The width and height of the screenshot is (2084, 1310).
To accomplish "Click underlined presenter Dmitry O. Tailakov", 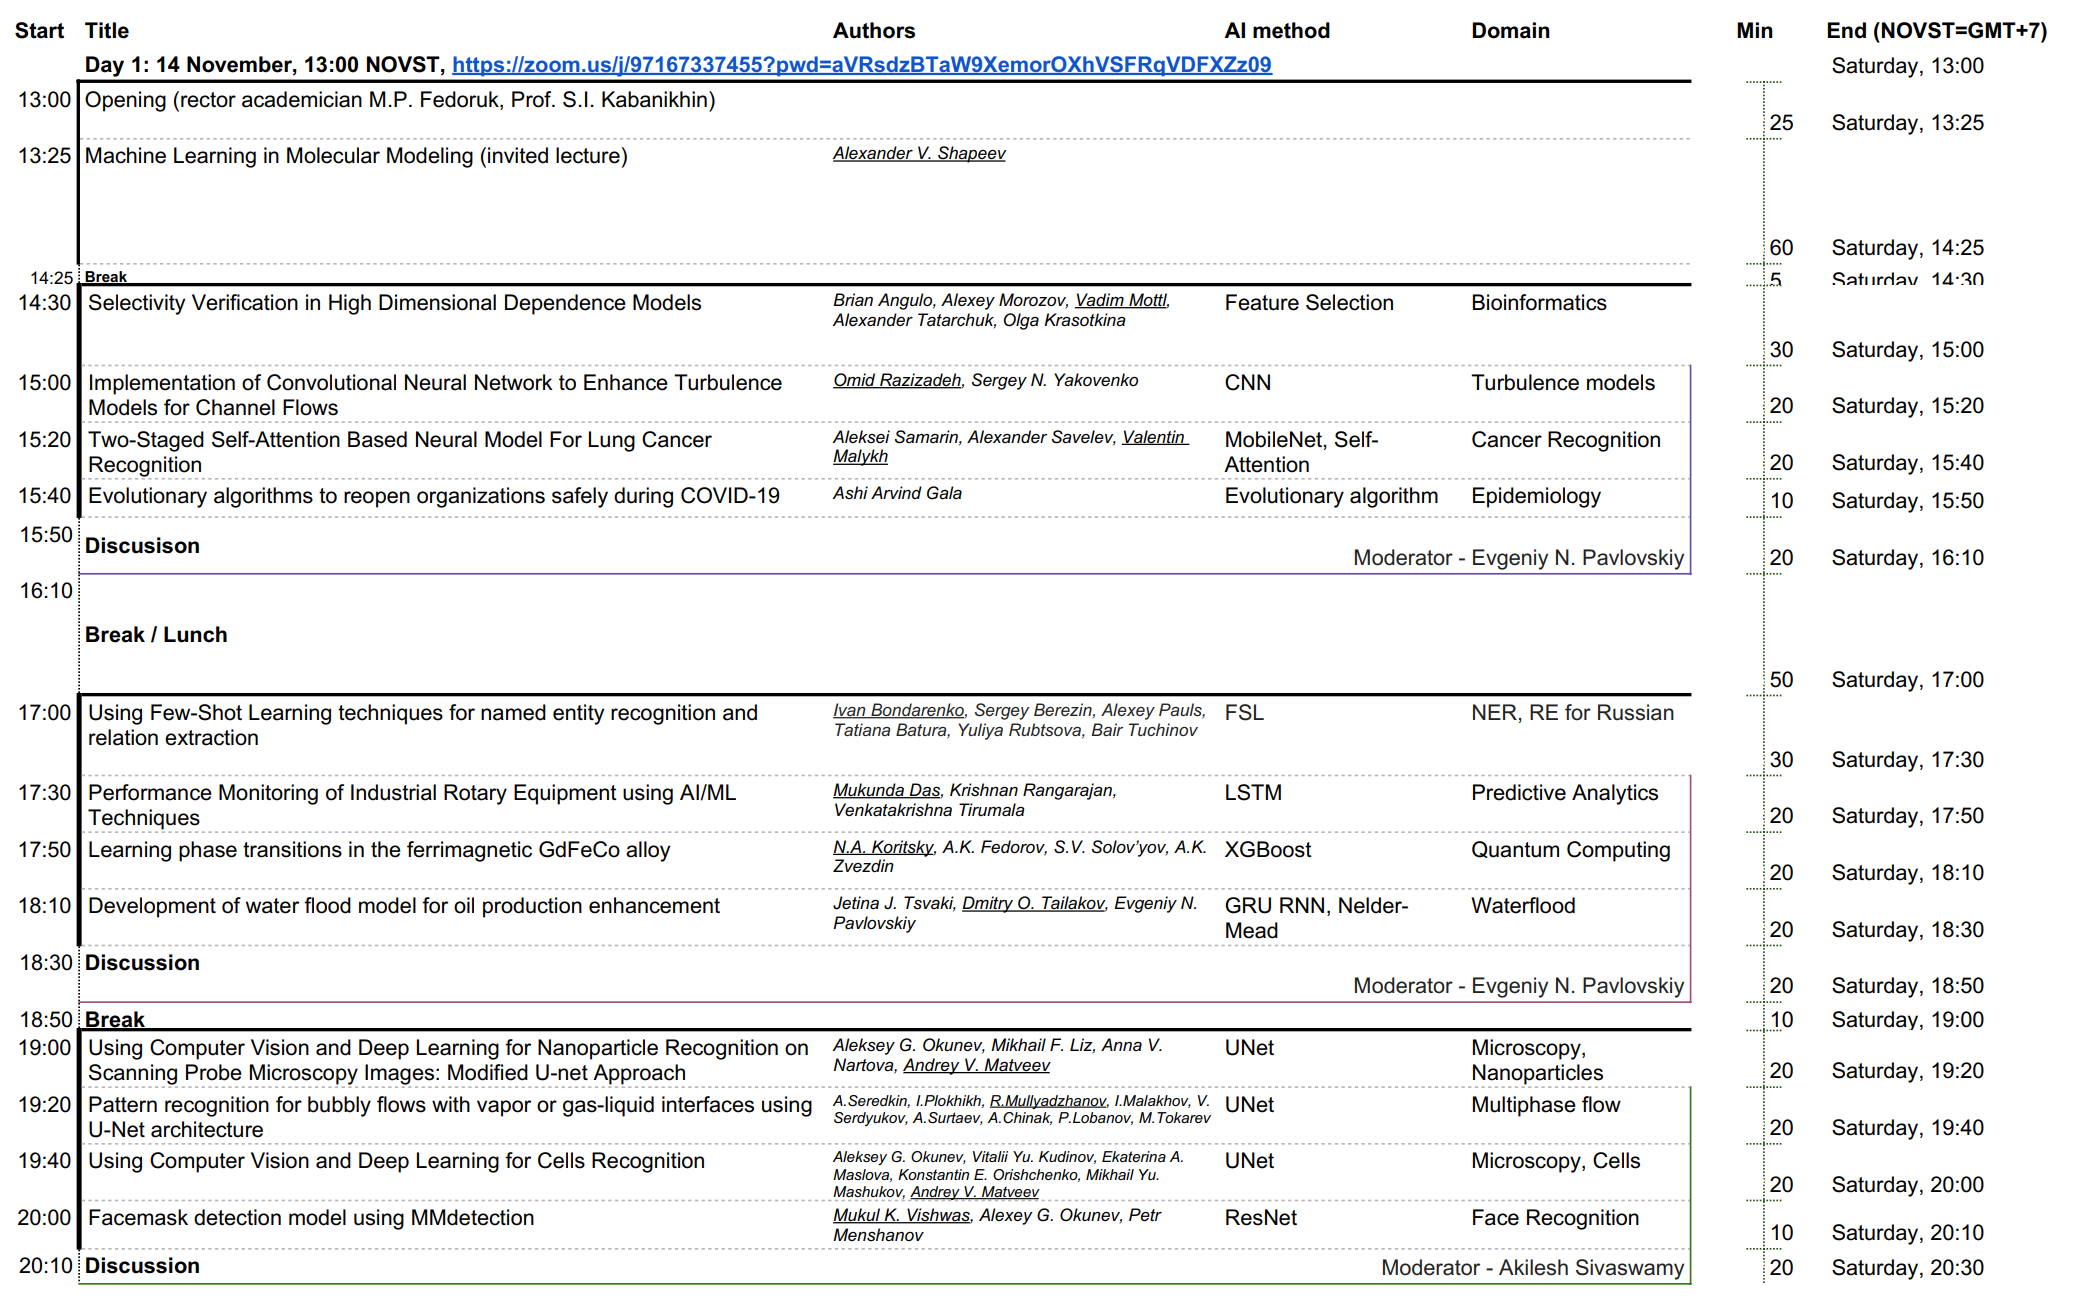I will [1033, 903].
